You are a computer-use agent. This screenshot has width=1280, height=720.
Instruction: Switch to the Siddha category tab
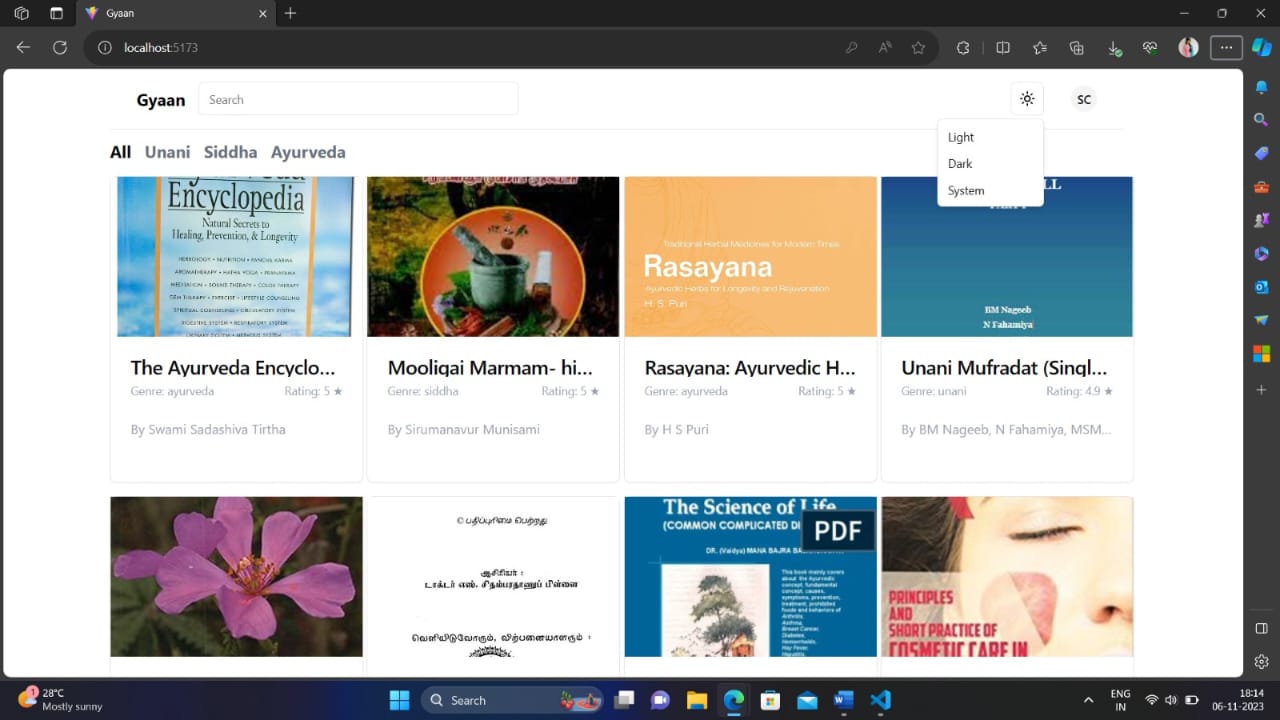(230, 152)
